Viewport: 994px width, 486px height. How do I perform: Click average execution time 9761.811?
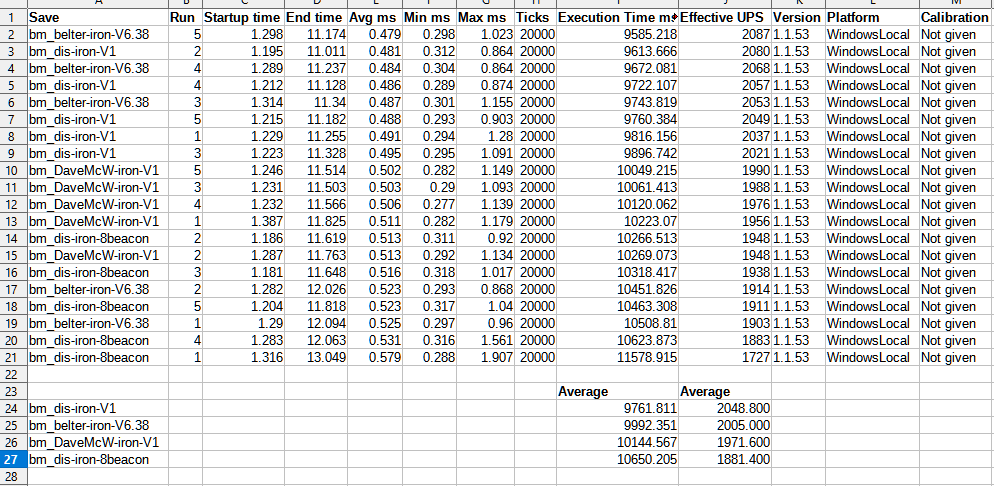click(617, 409)
